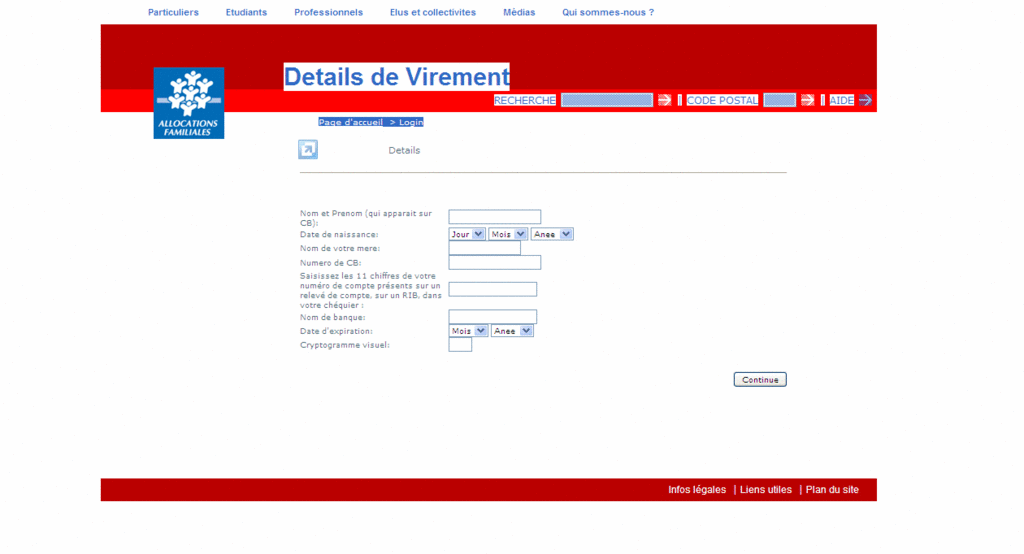Click the Continue button
This screenshot has width=1024, height=554.
pos(760,380)
